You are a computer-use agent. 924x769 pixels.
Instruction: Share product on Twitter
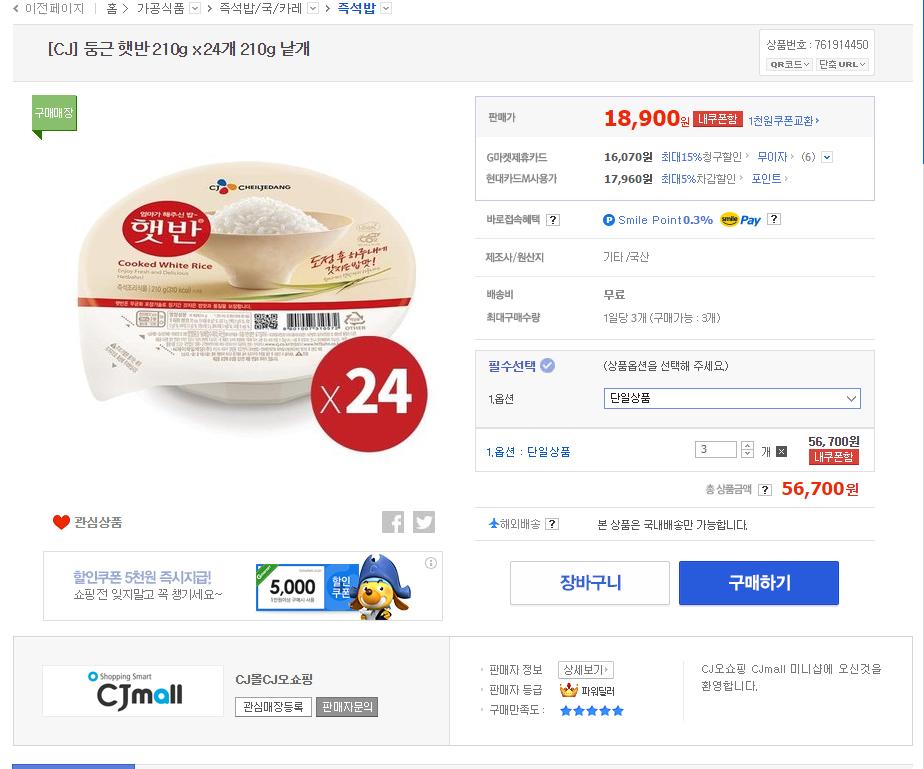(x=424, y=522)
